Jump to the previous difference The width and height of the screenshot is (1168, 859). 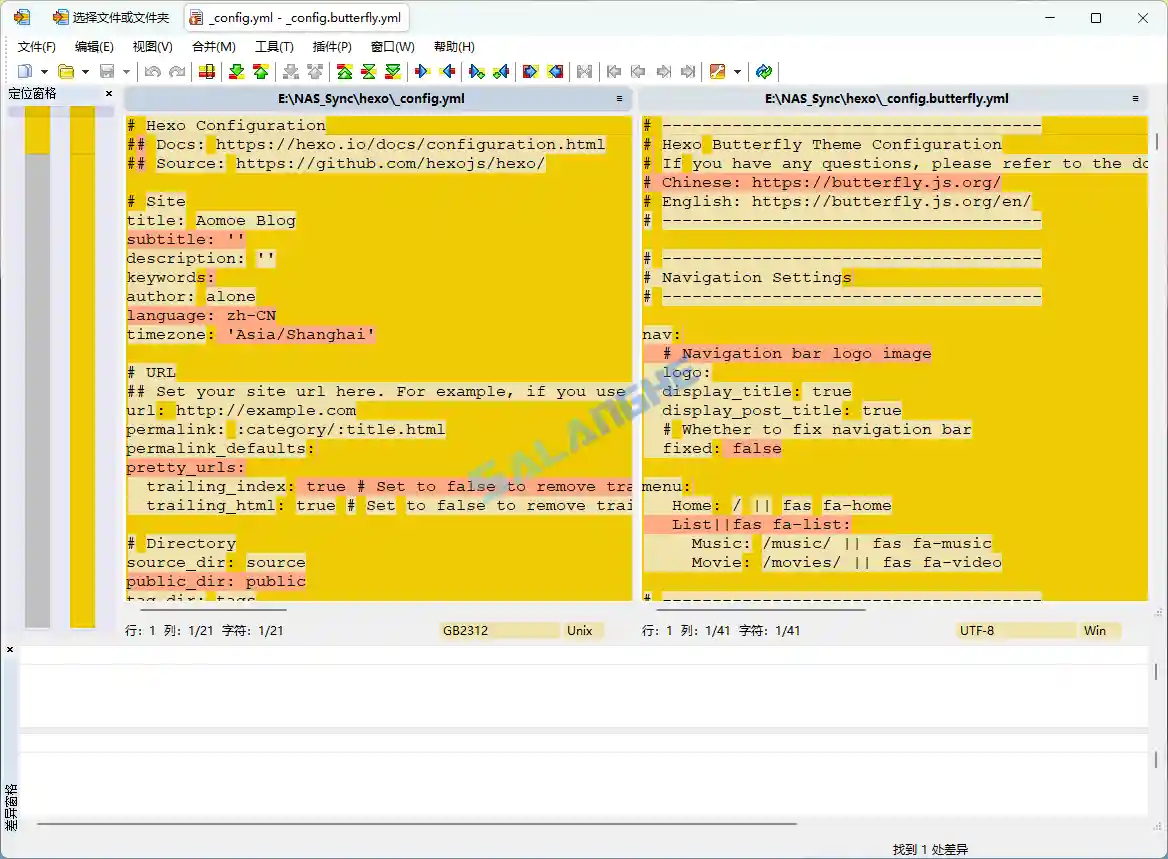pos(262,71)
